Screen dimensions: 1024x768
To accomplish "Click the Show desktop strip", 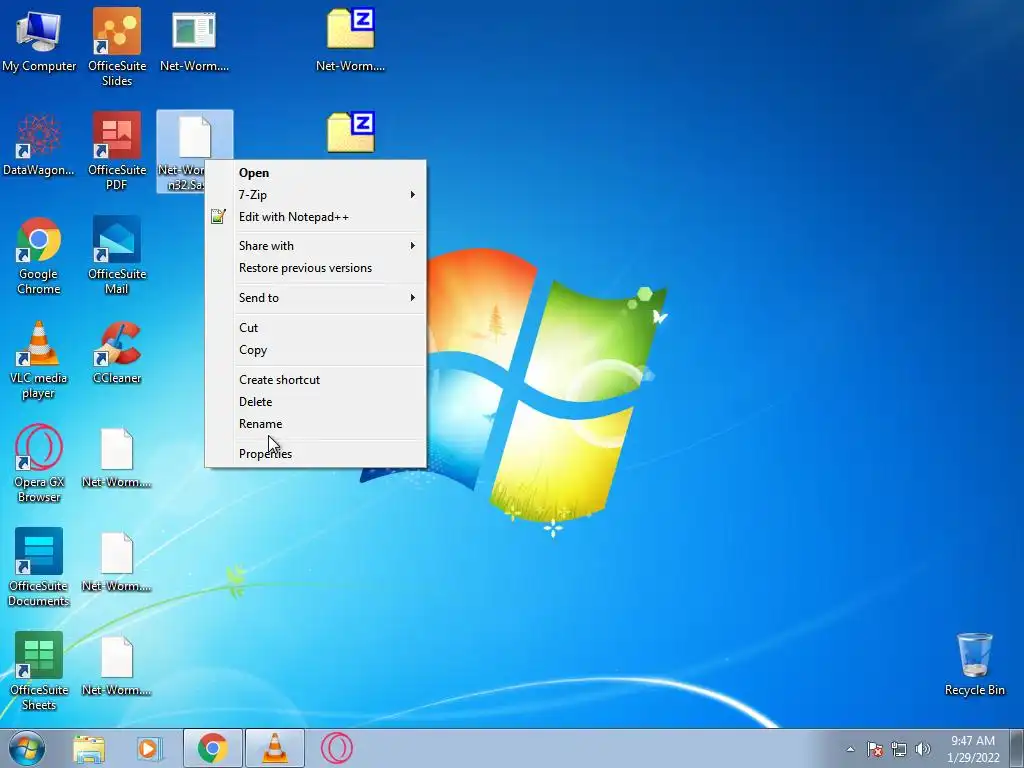I will pyautogui.click(x=1017, y=748).
